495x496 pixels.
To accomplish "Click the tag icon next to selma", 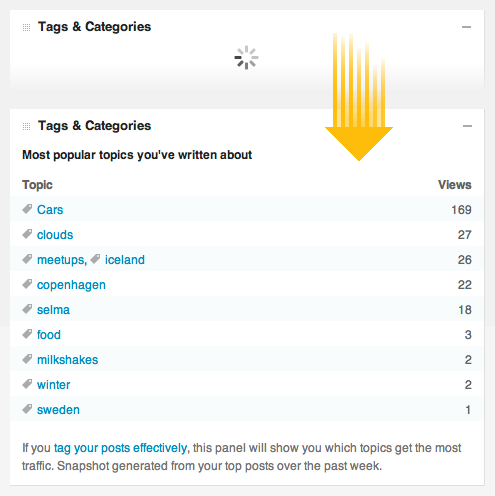I will pyautogui.click(x=27, y=309).
